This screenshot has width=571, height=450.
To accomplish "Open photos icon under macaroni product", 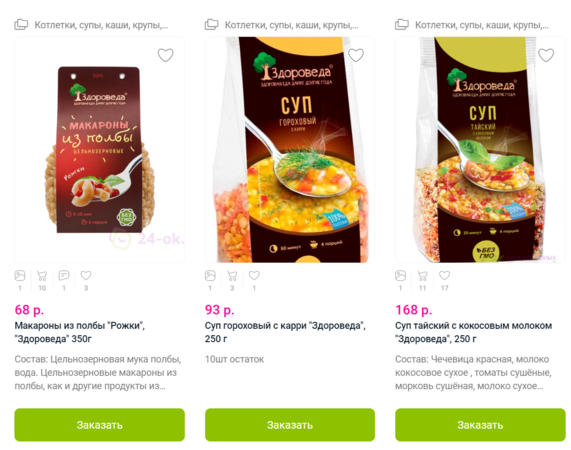I will coord(20,276).
